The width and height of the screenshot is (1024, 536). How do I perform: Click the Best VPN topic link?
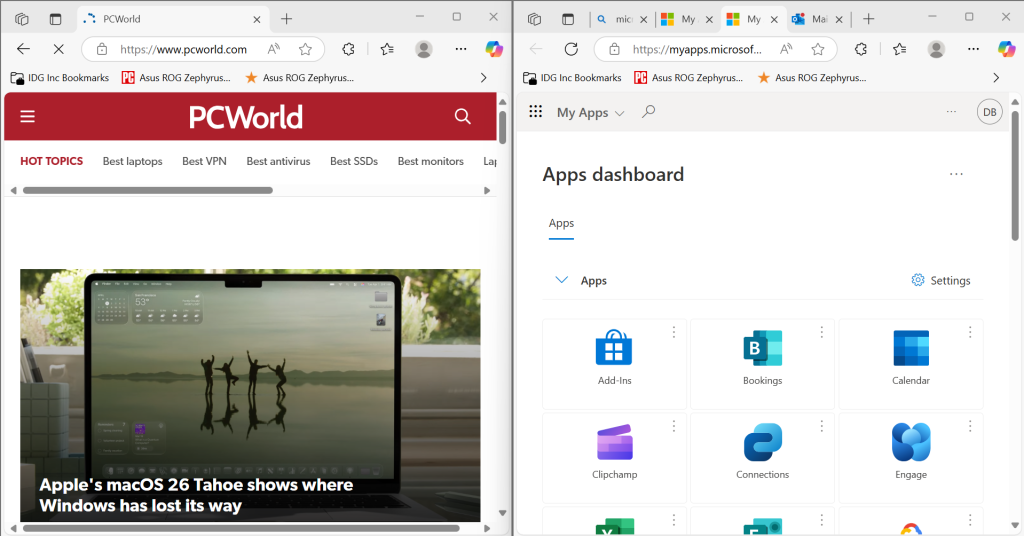click(204, 161)
